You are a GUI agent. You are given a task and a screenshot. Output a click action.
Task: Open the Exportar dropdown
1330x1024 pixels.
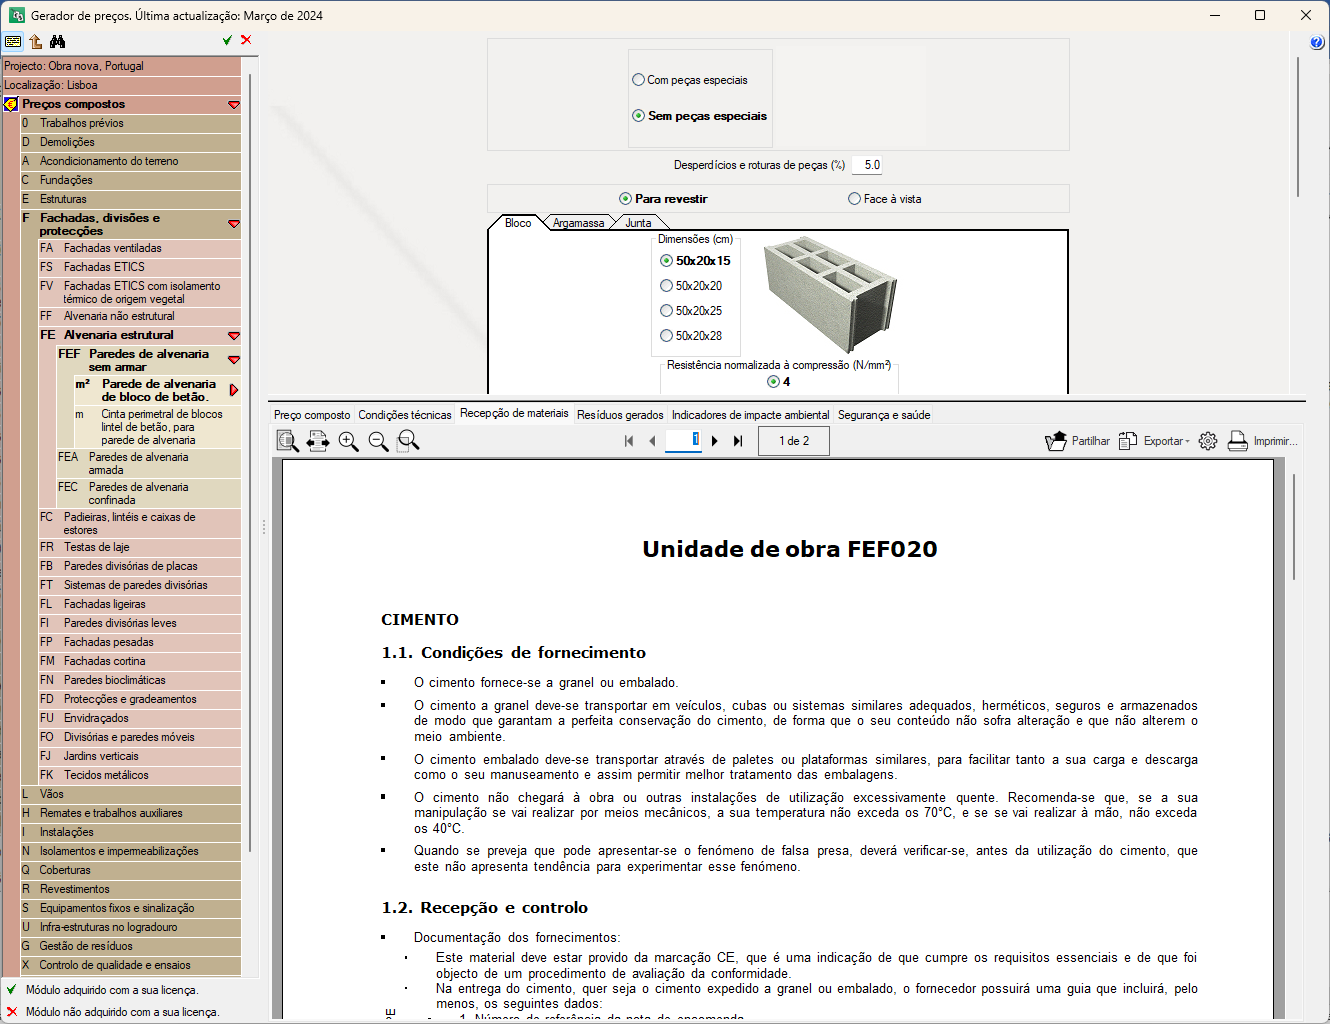tap(1187, 442)
